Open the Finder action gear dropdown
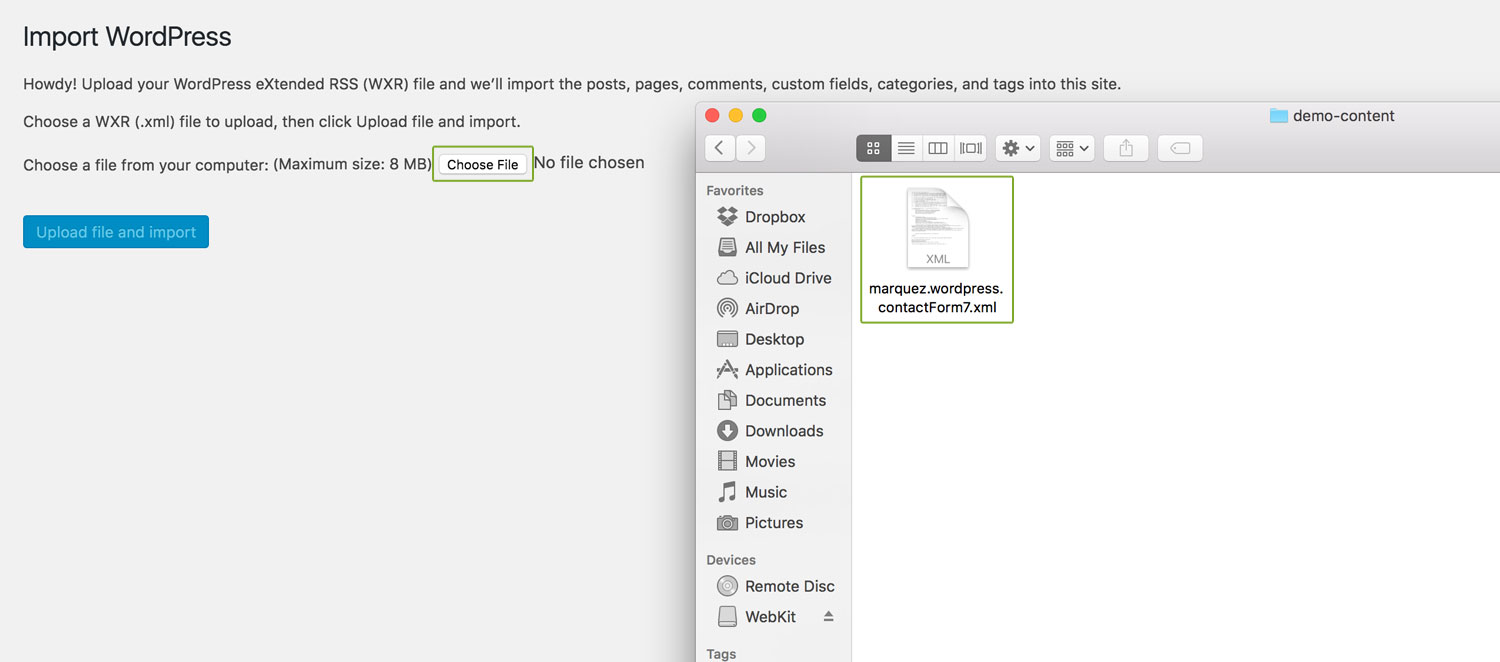 pos(1019,148)
